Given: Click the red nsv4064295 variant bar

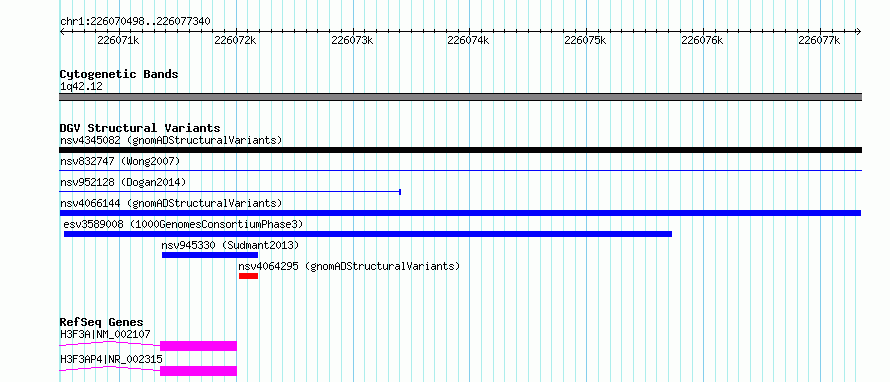Looking at the screenshot, I should [x=249, y=276].
